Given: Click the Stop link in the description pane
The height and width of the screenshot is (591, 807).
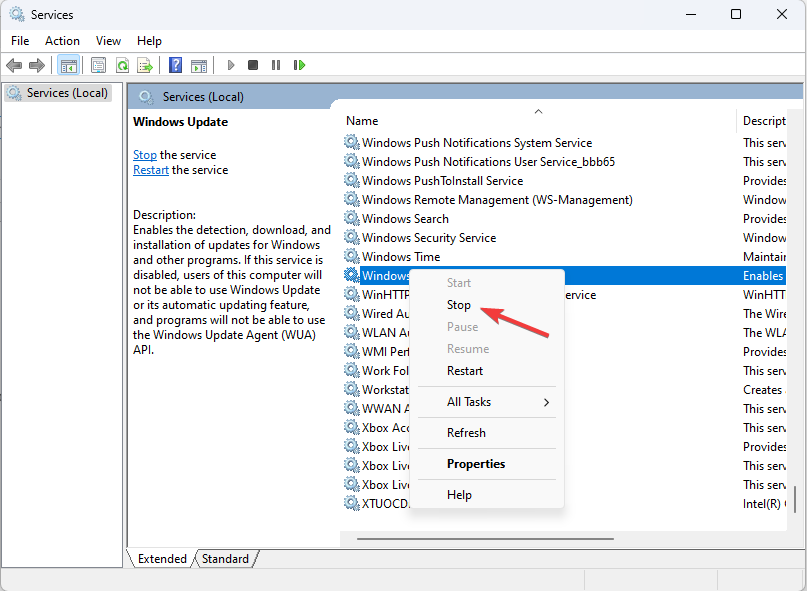Looking at the screenshot, I should (x=145, y=154).
